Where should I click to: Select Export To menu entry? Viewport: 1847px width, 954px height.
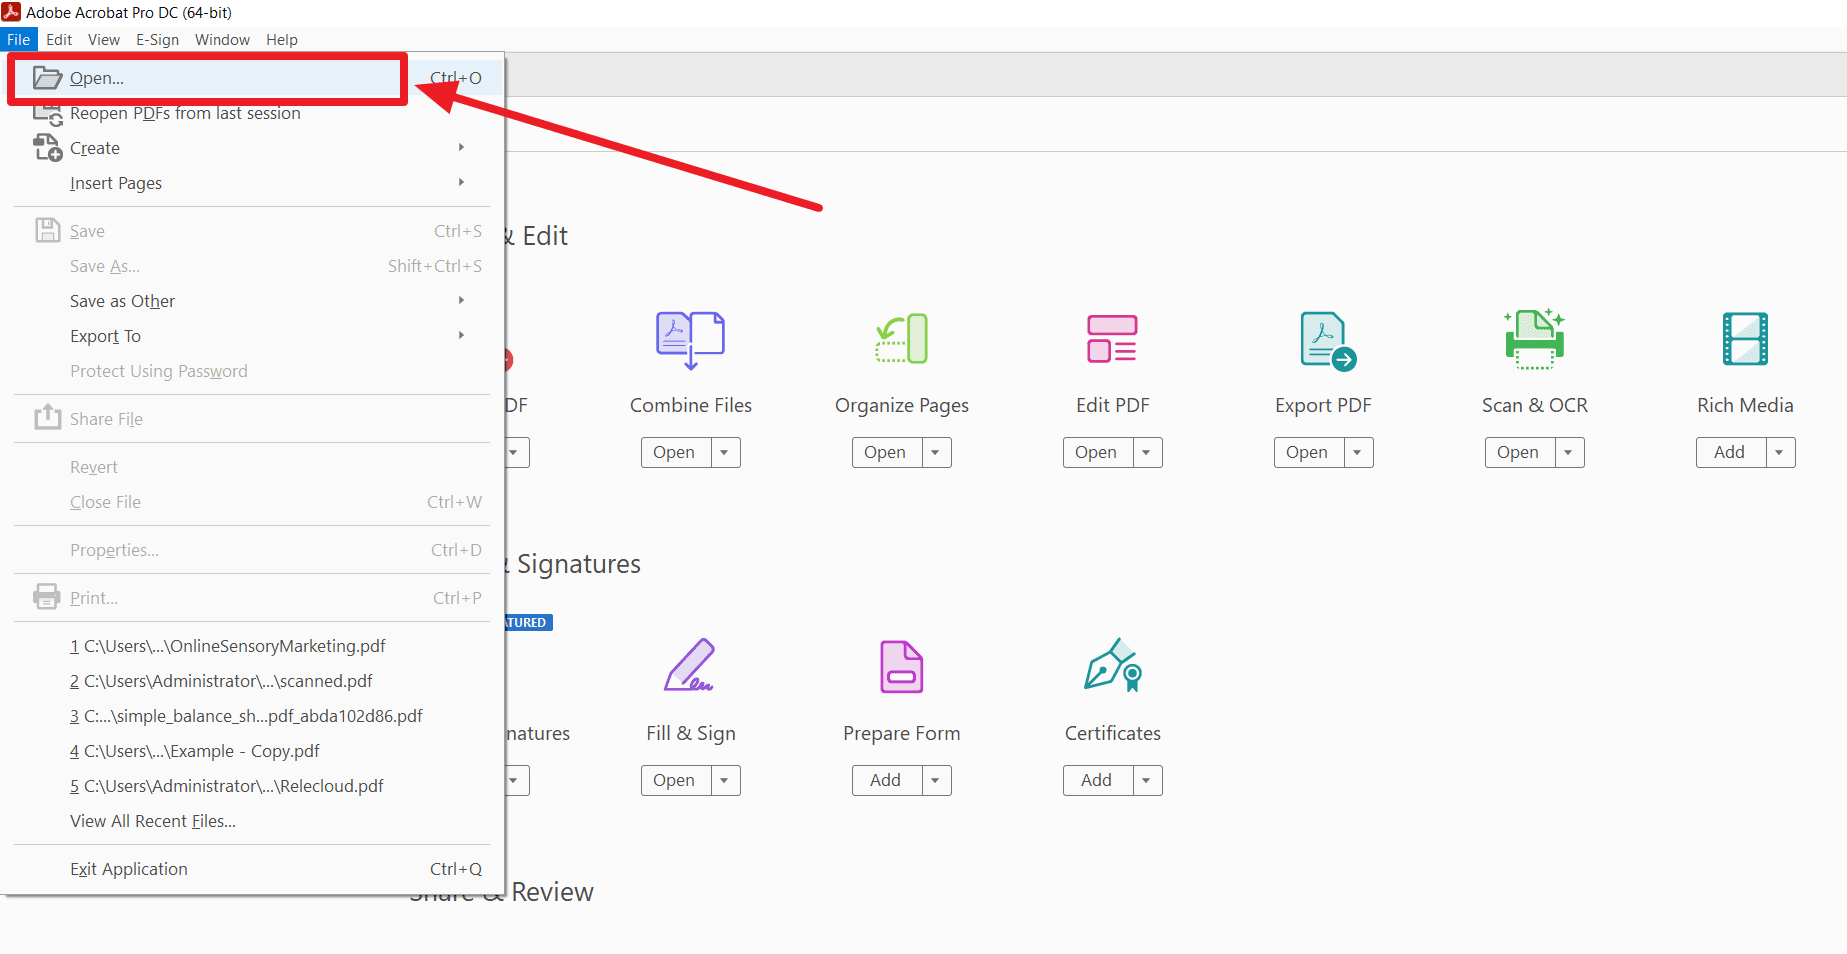(x=252, y=336)
